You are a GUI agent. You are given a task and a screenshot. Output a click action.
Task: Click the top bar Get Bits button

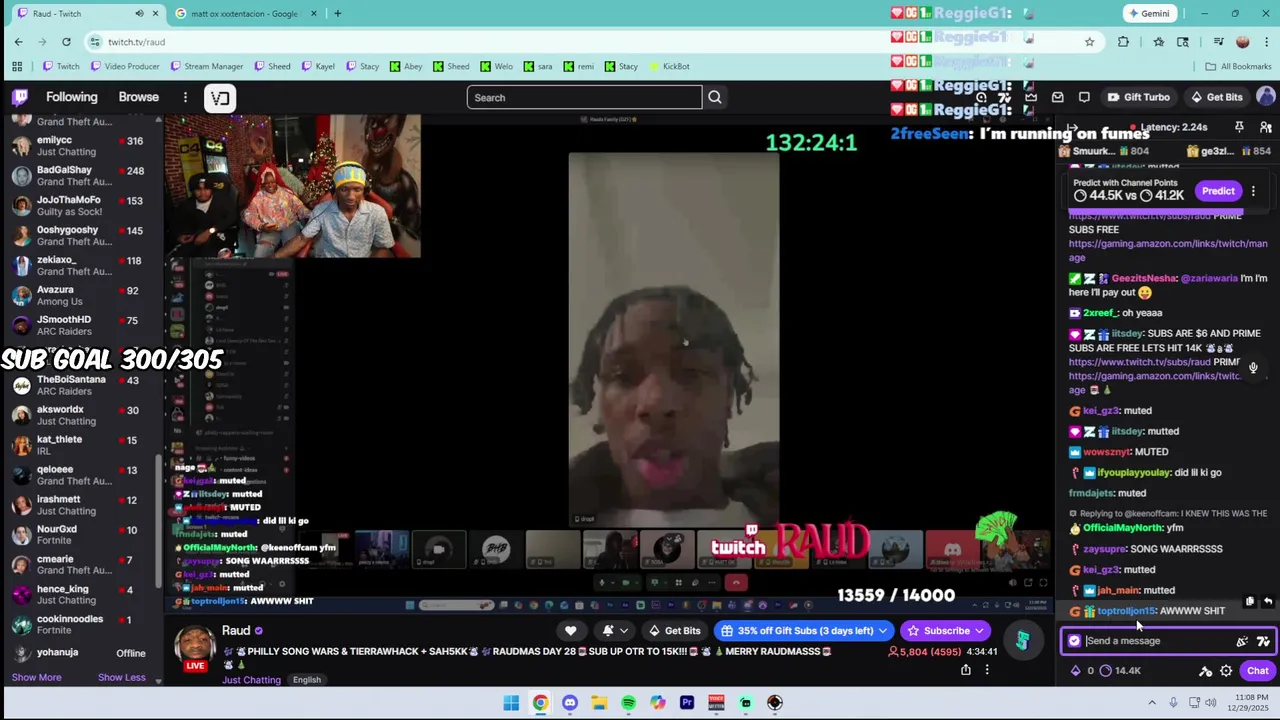point(1216,97)
